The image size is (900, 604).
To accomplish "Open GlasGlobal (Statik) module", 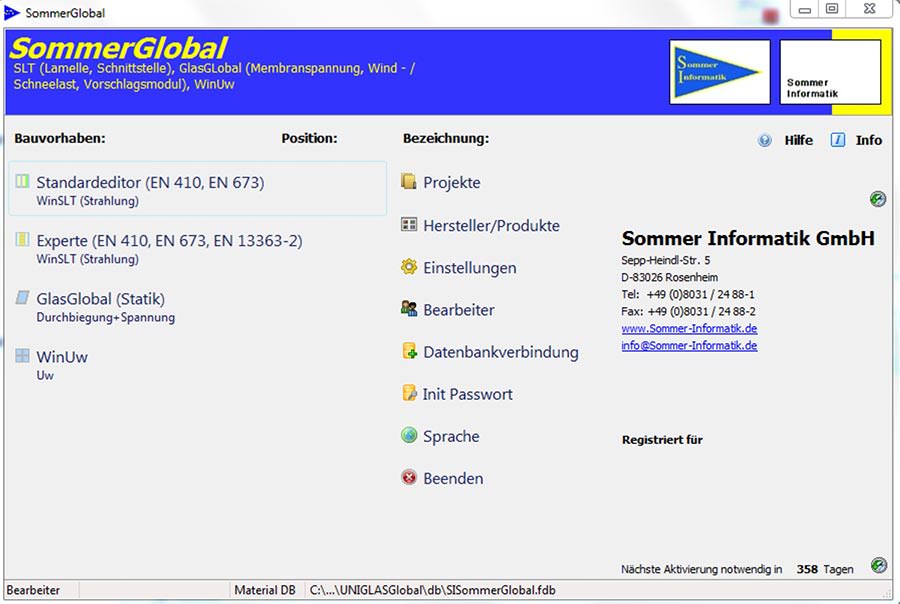I will click(100, 299).
